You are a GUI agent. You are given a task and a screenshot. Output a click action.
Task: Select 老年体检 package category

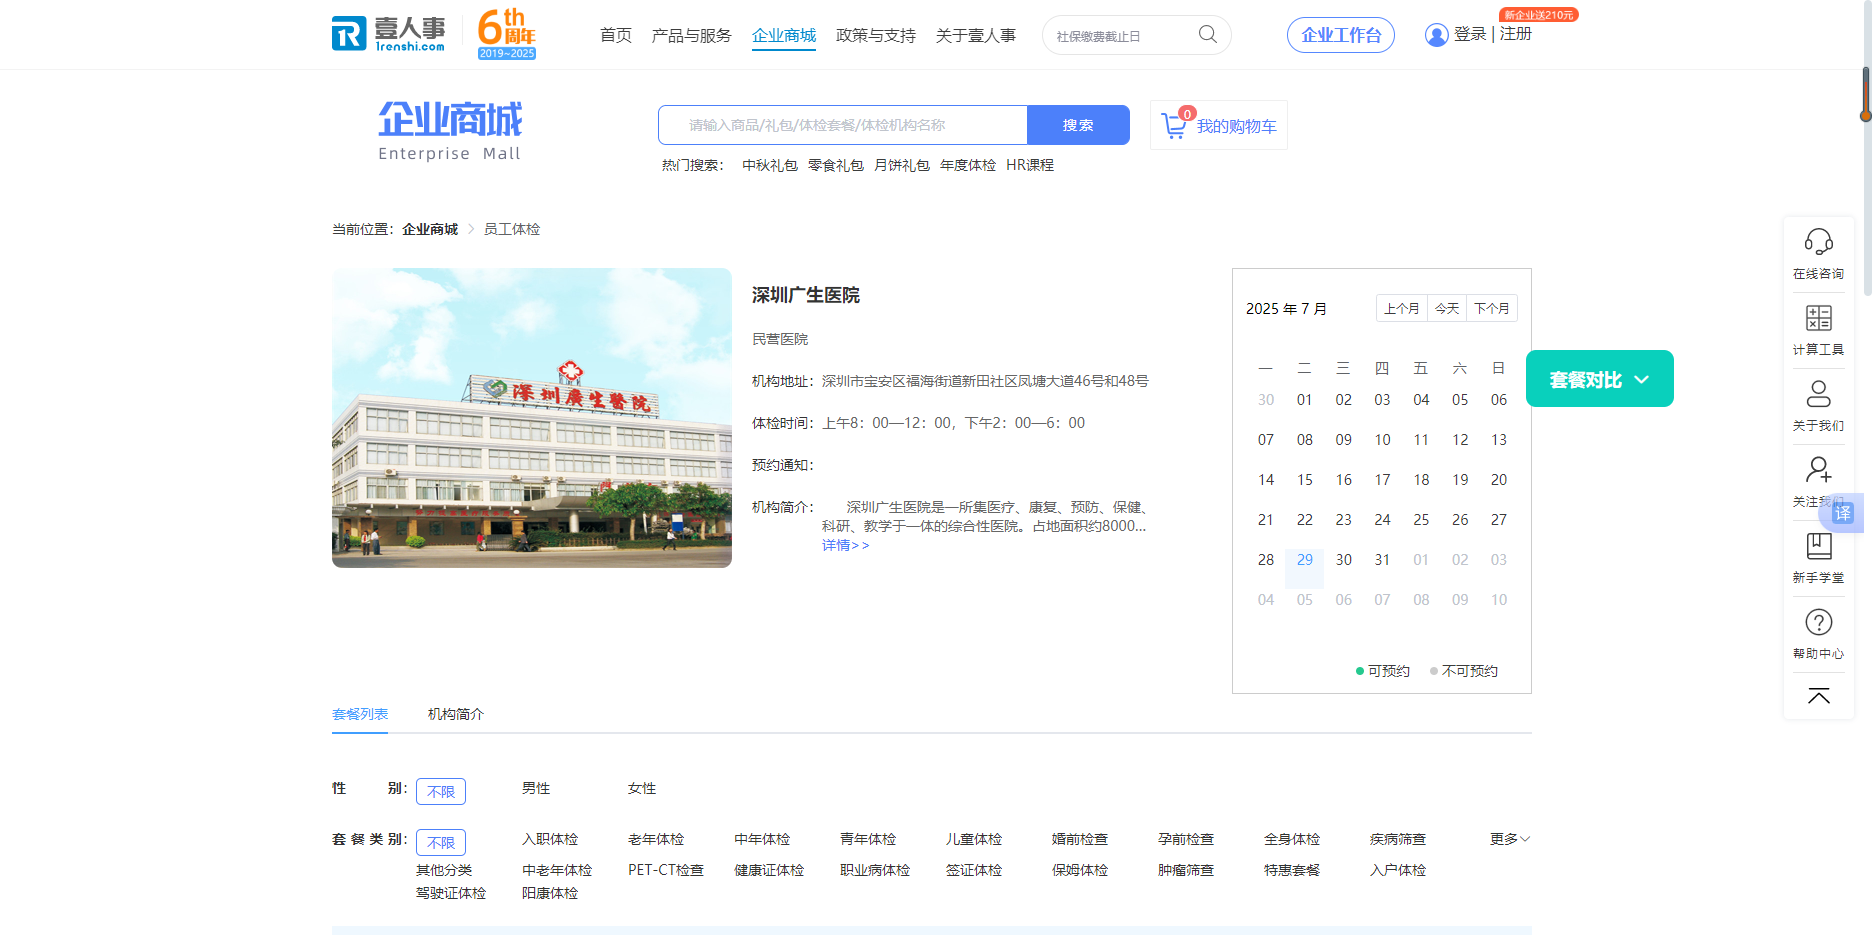click(656, 840)
